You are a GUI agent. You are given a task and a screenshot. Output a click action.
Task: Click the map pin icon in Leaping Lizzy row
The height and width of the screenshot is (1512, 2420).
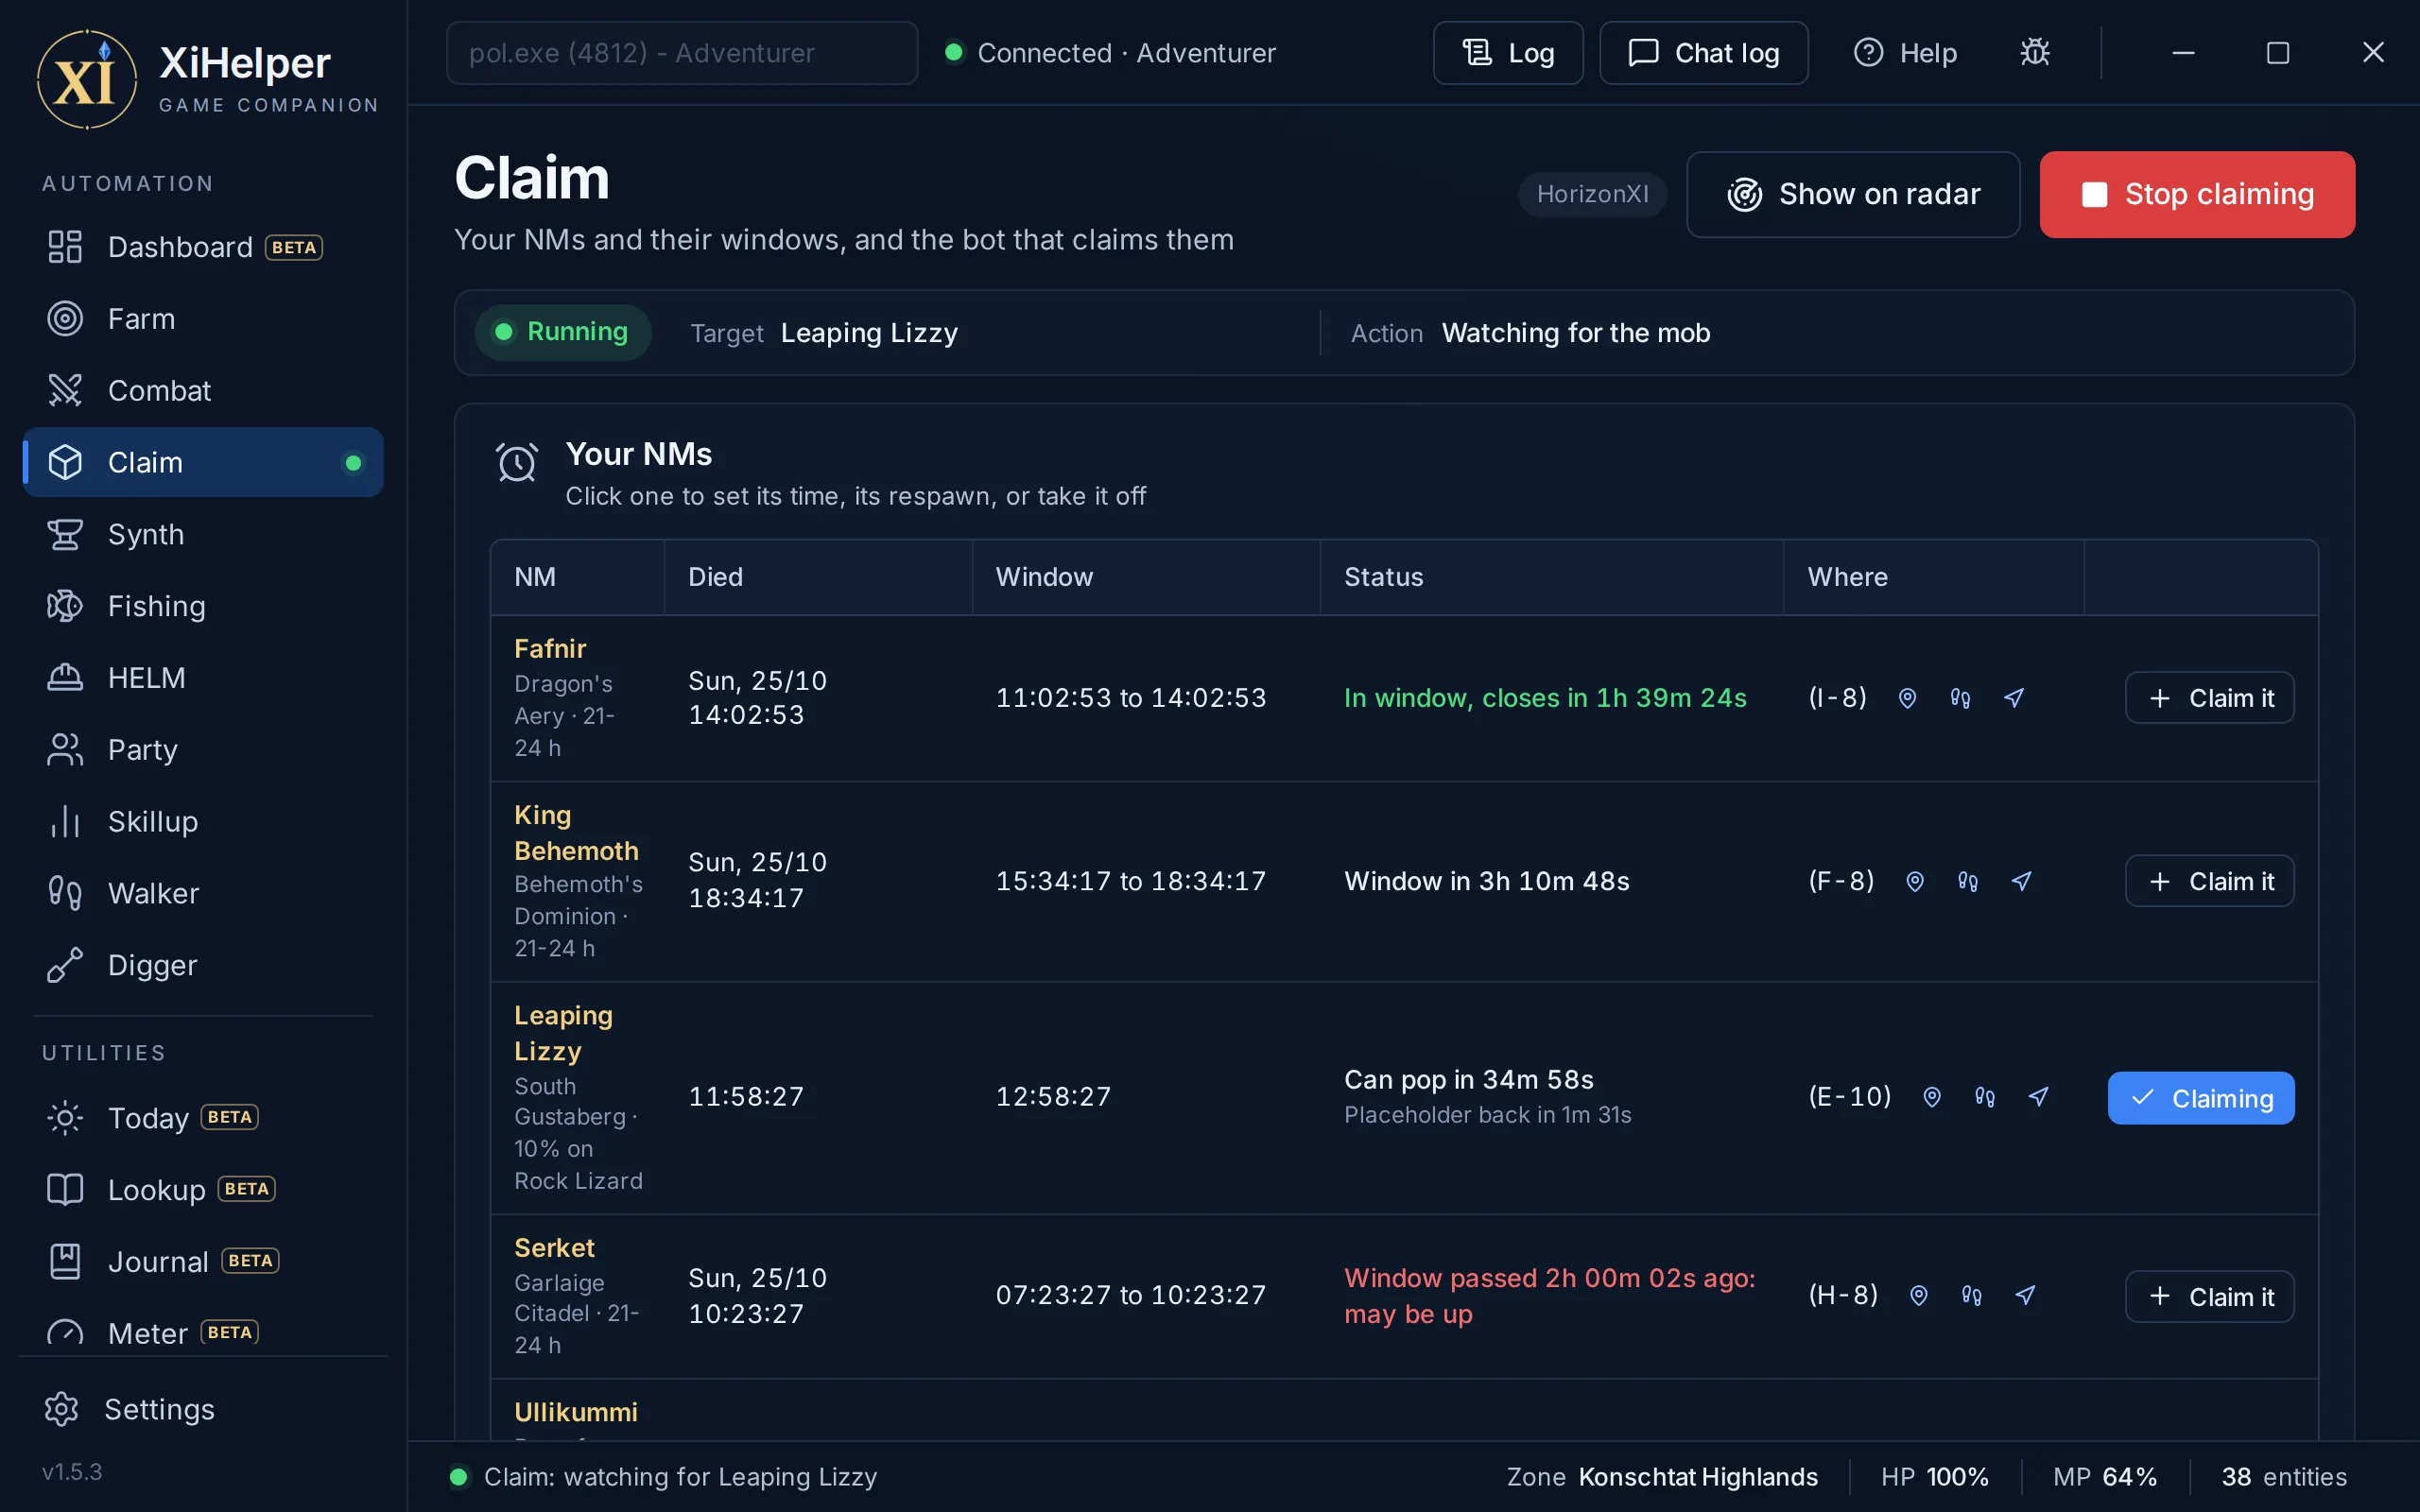tap(1932, 1097)
